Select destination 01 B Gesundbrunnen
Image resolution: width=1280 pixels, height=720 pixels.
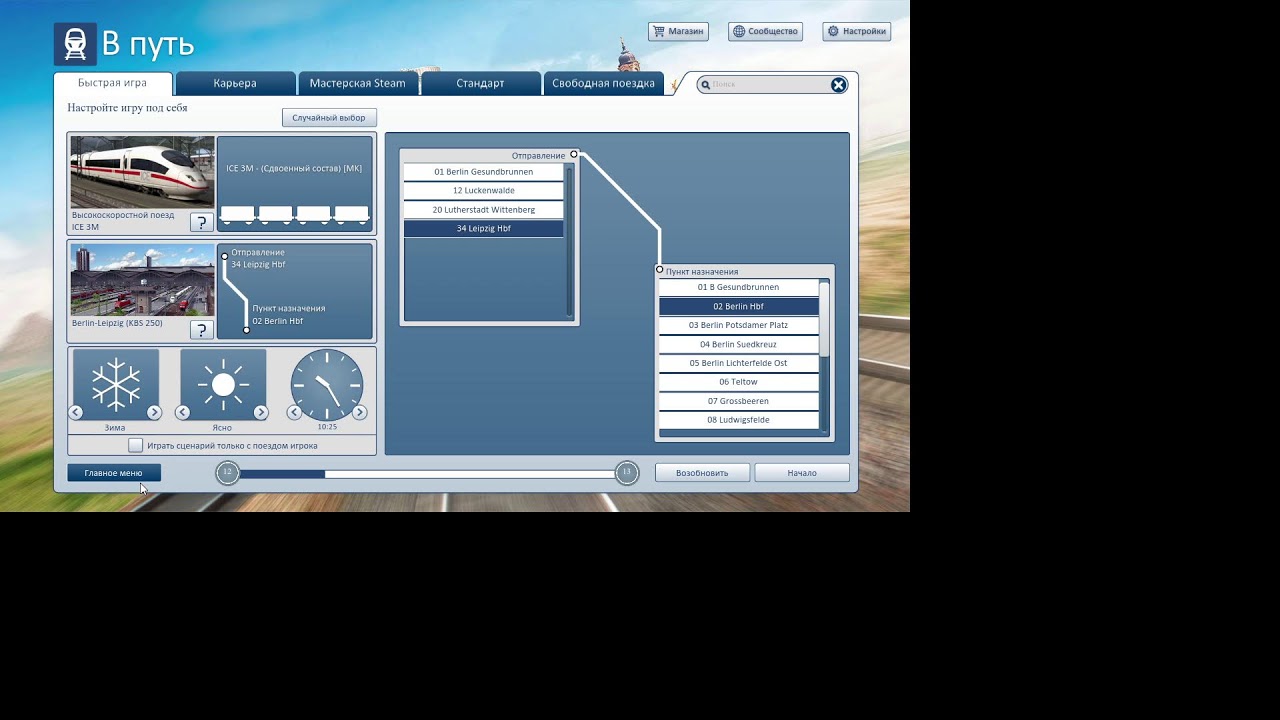739,287
